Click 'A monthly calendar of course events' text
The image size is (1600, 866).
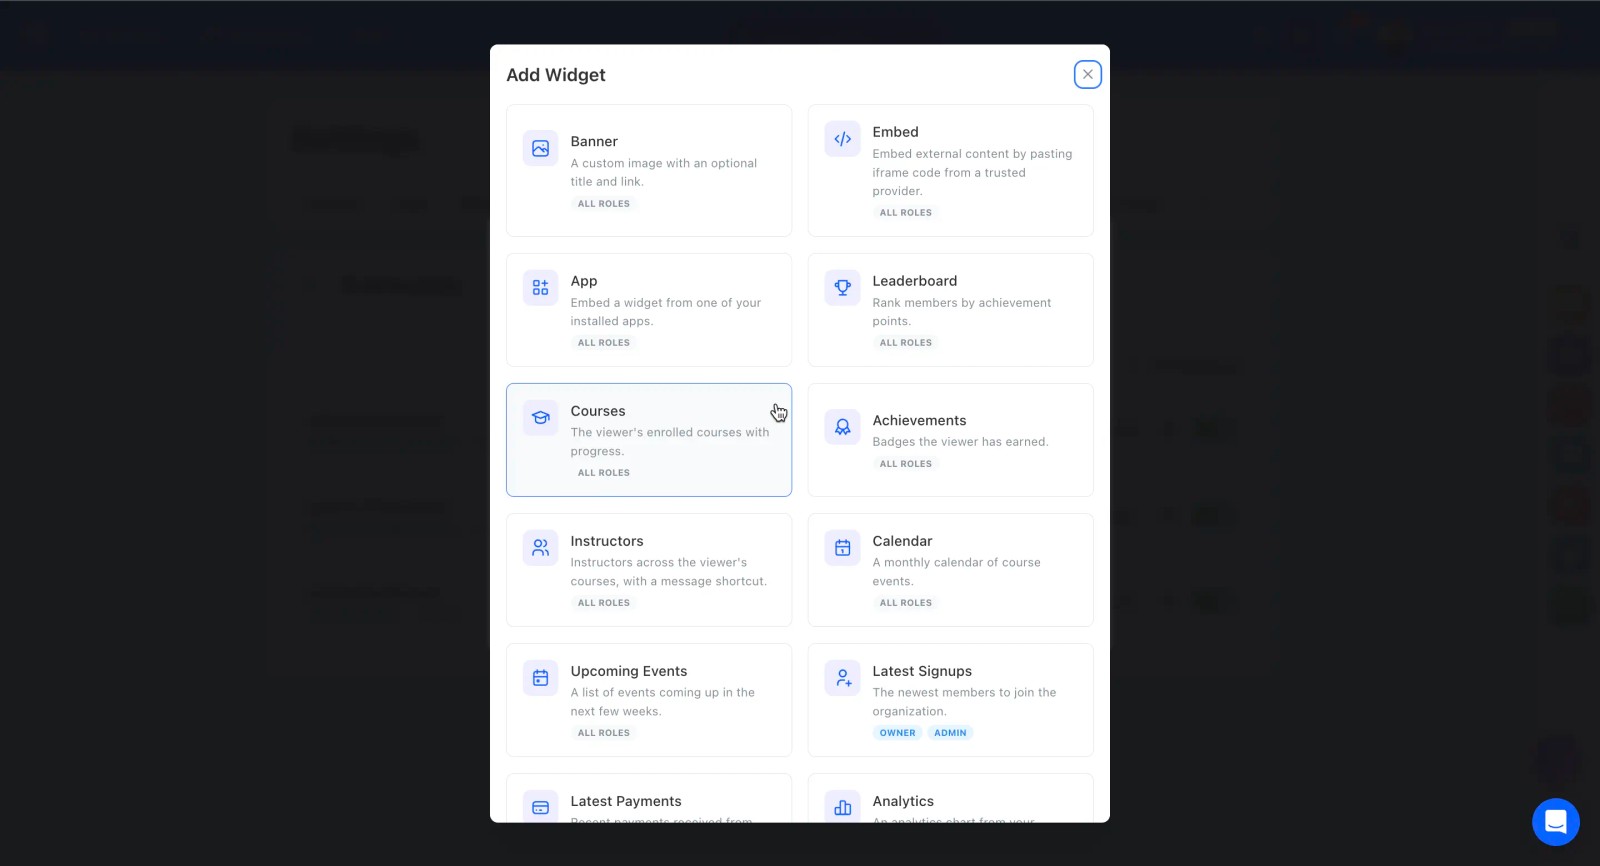pos(956,572)
